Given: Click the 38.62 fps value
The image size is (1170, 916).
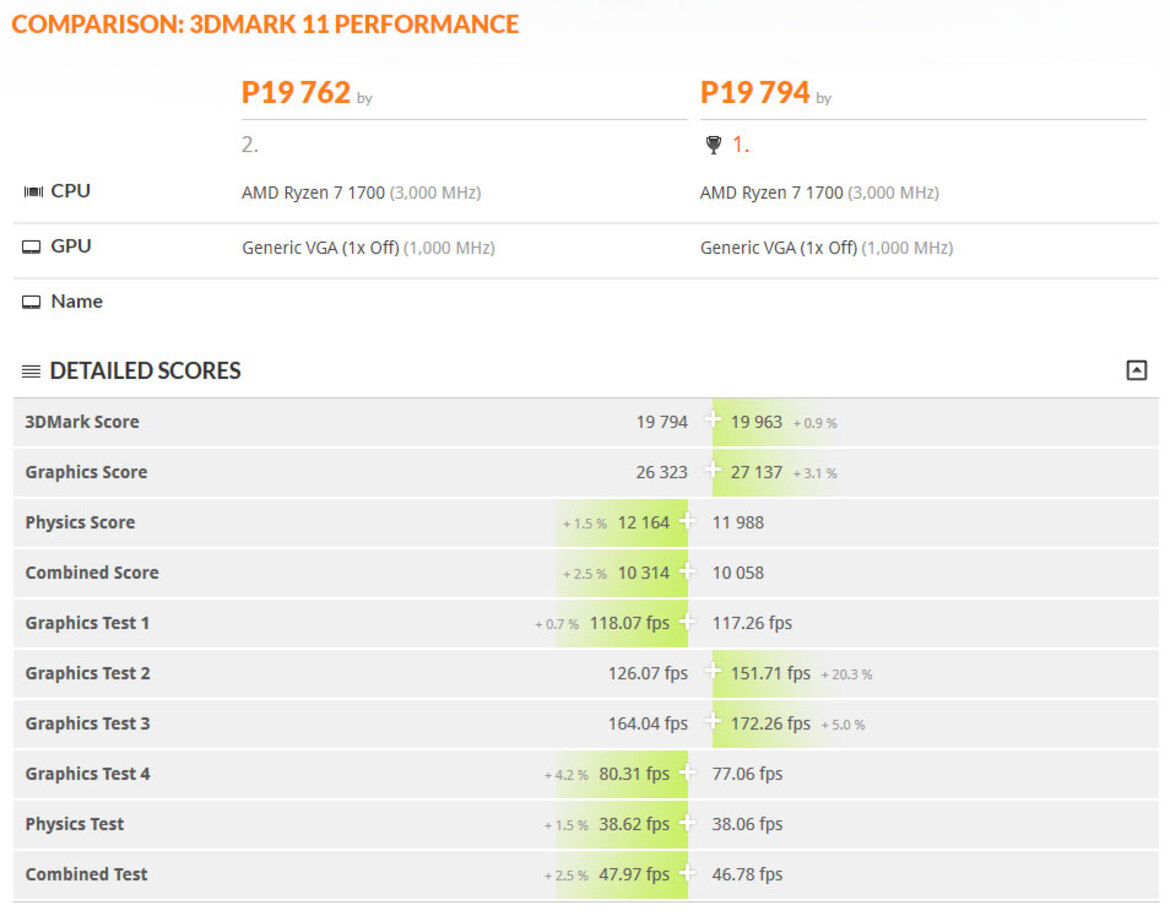Looking at the screenshot, I should (634, 824).
